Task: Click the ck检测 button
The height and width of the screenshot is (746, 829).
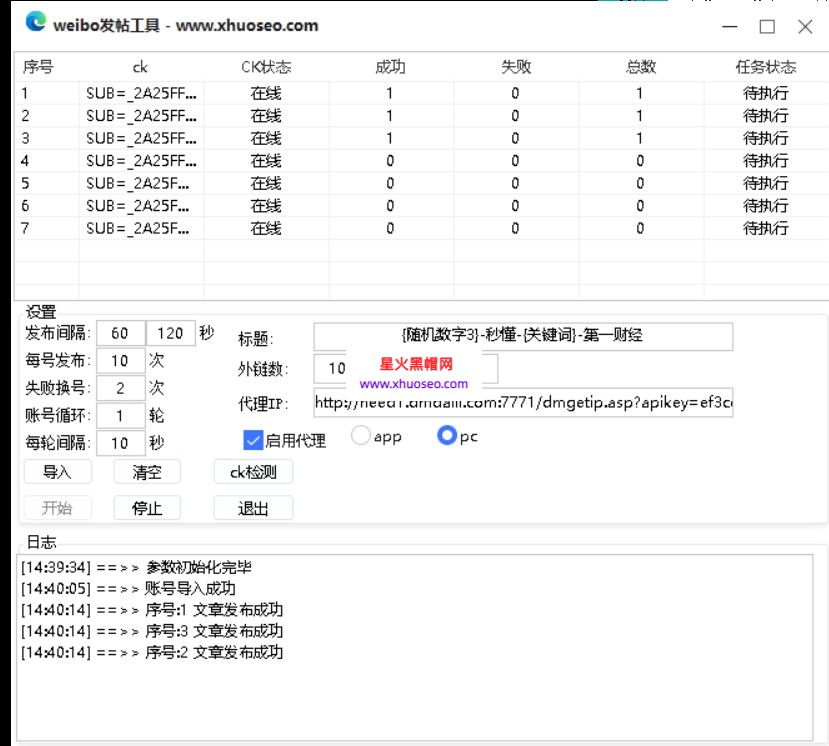Action: coord(253,472)
